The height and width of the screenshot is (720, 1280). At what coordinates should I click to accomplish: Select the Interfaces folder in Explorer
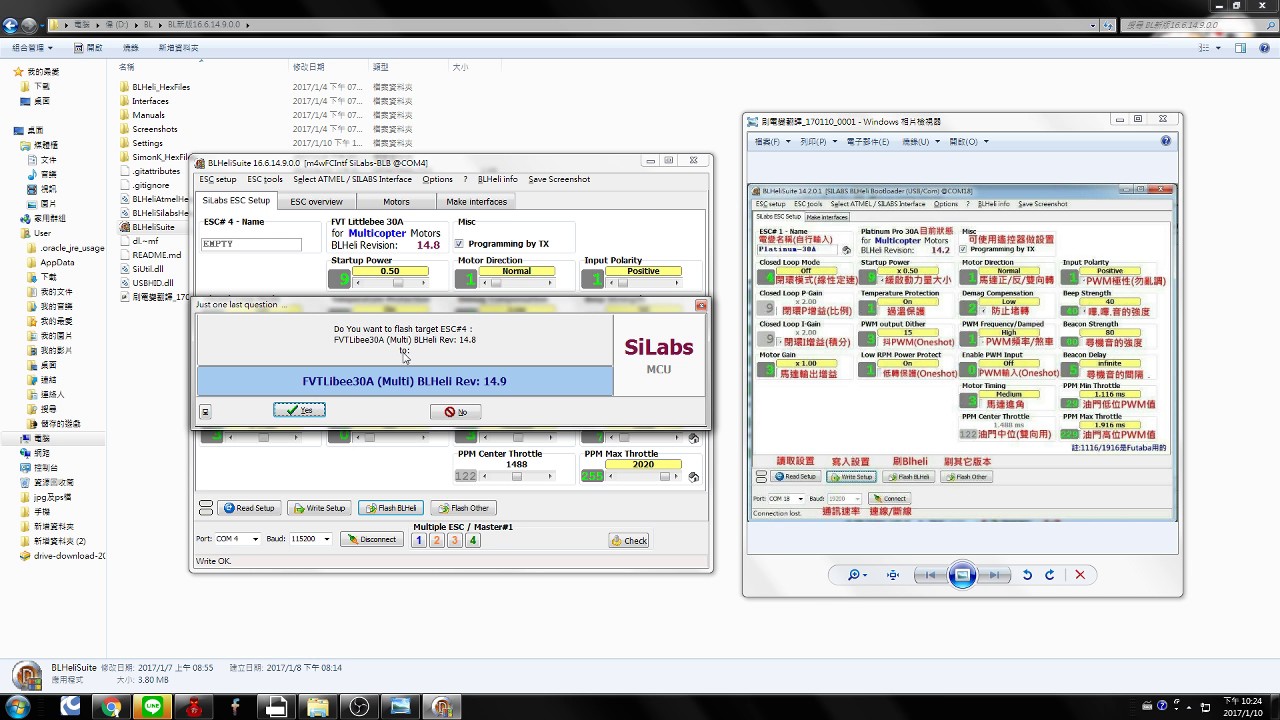point(150,101)
